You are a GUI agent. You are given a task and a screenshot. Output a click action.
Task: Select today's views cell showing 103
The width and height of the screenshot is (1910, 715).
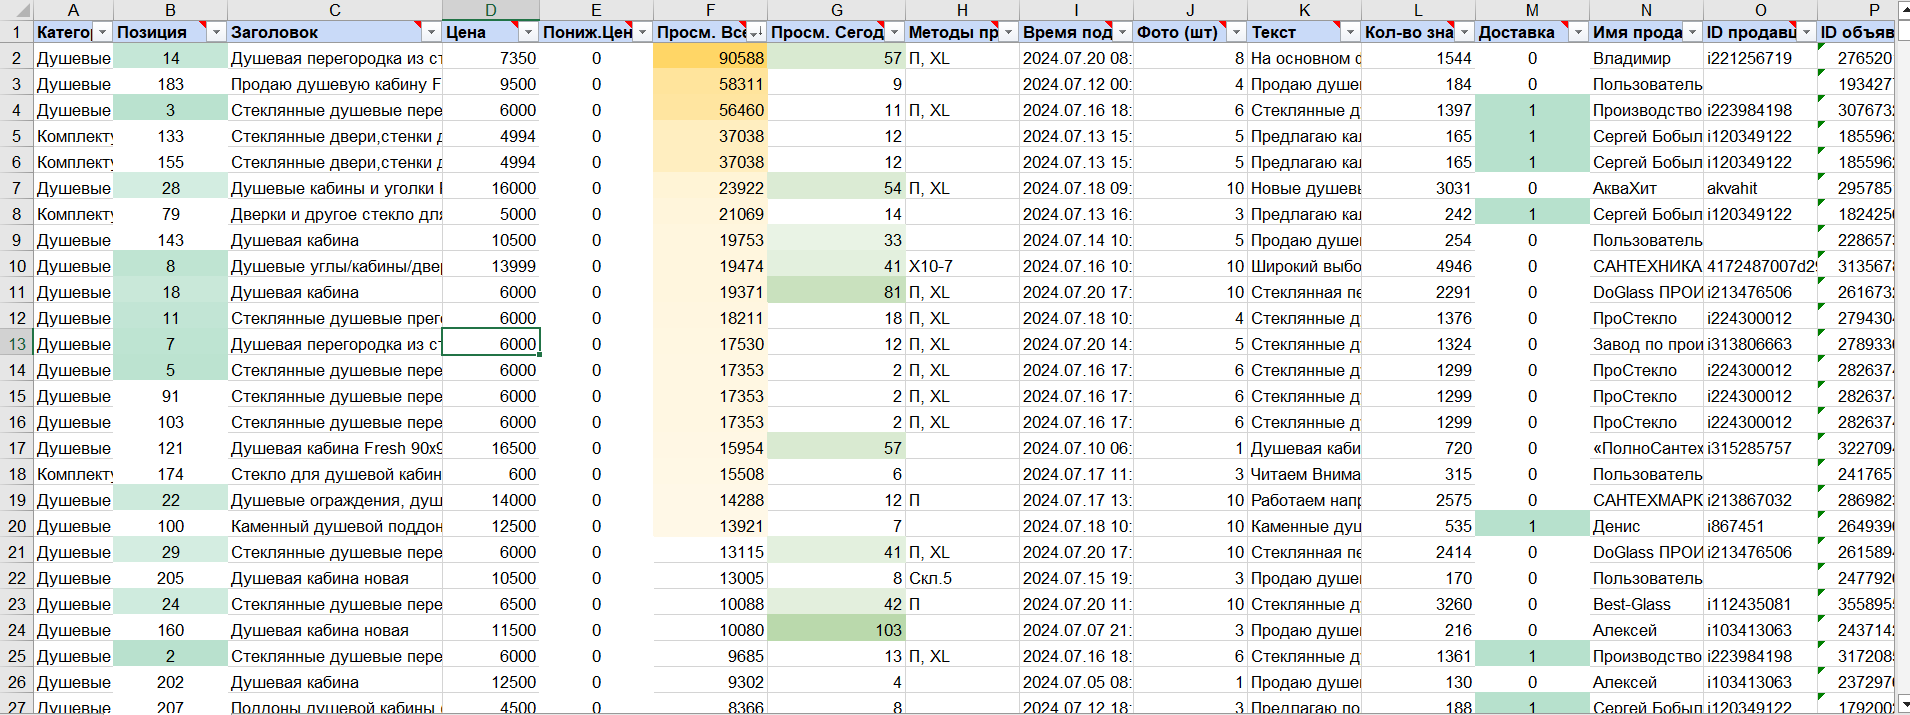point(836,630)
